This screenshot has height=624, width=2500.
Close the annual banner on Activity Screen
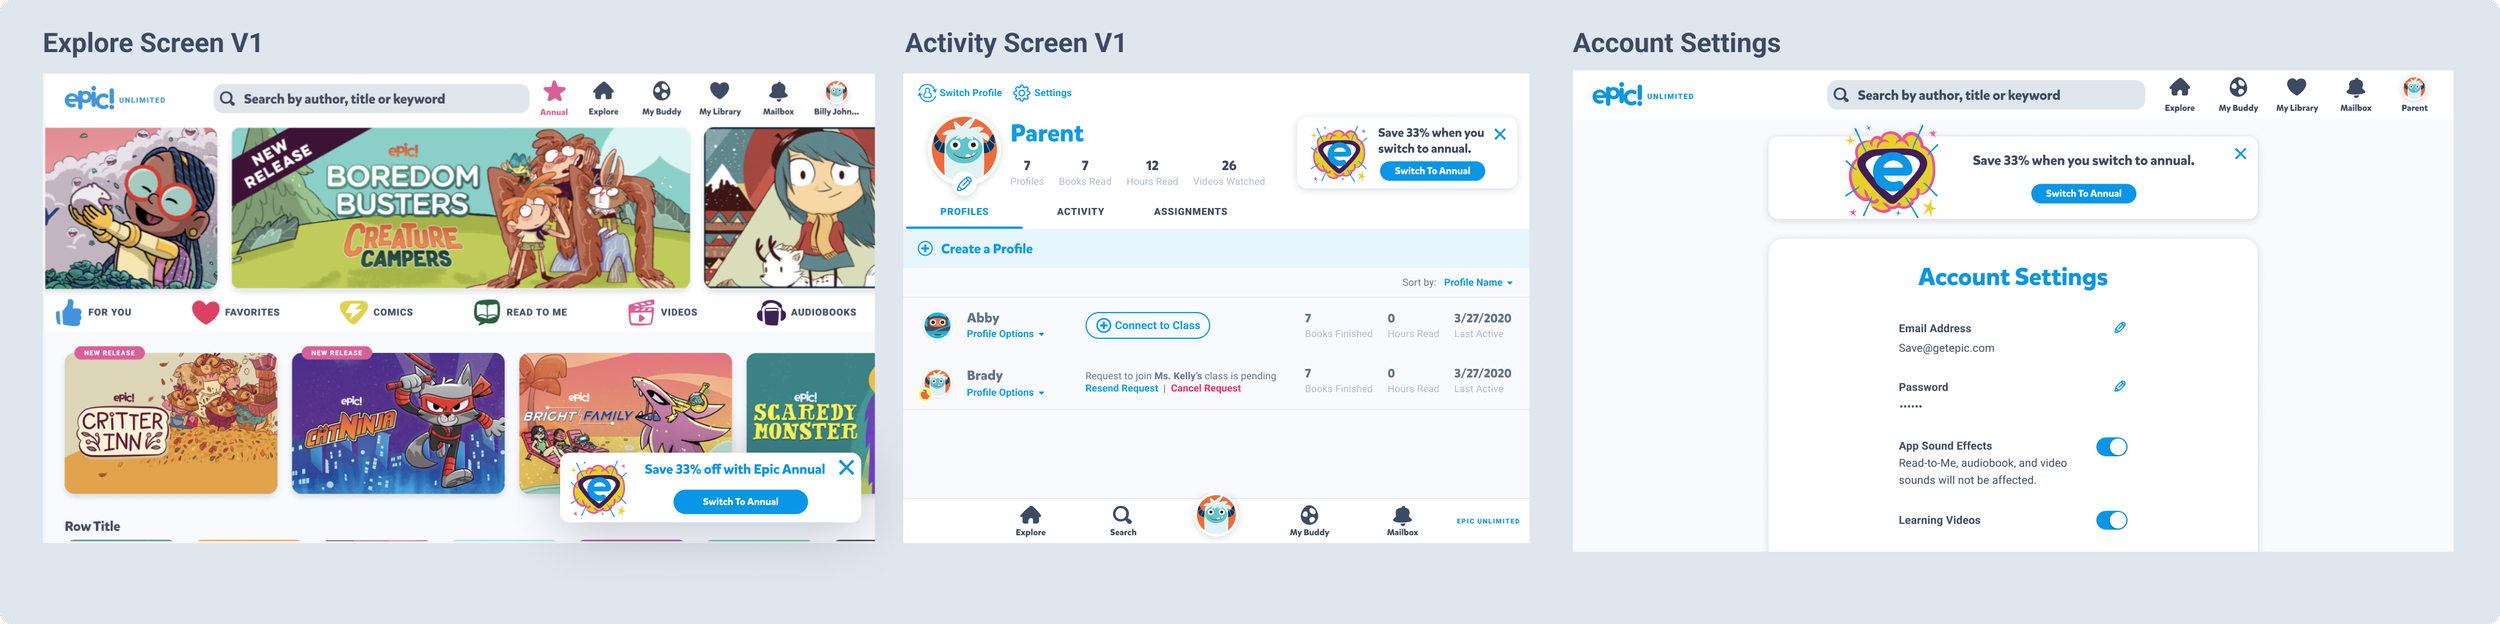(1500, 134)
